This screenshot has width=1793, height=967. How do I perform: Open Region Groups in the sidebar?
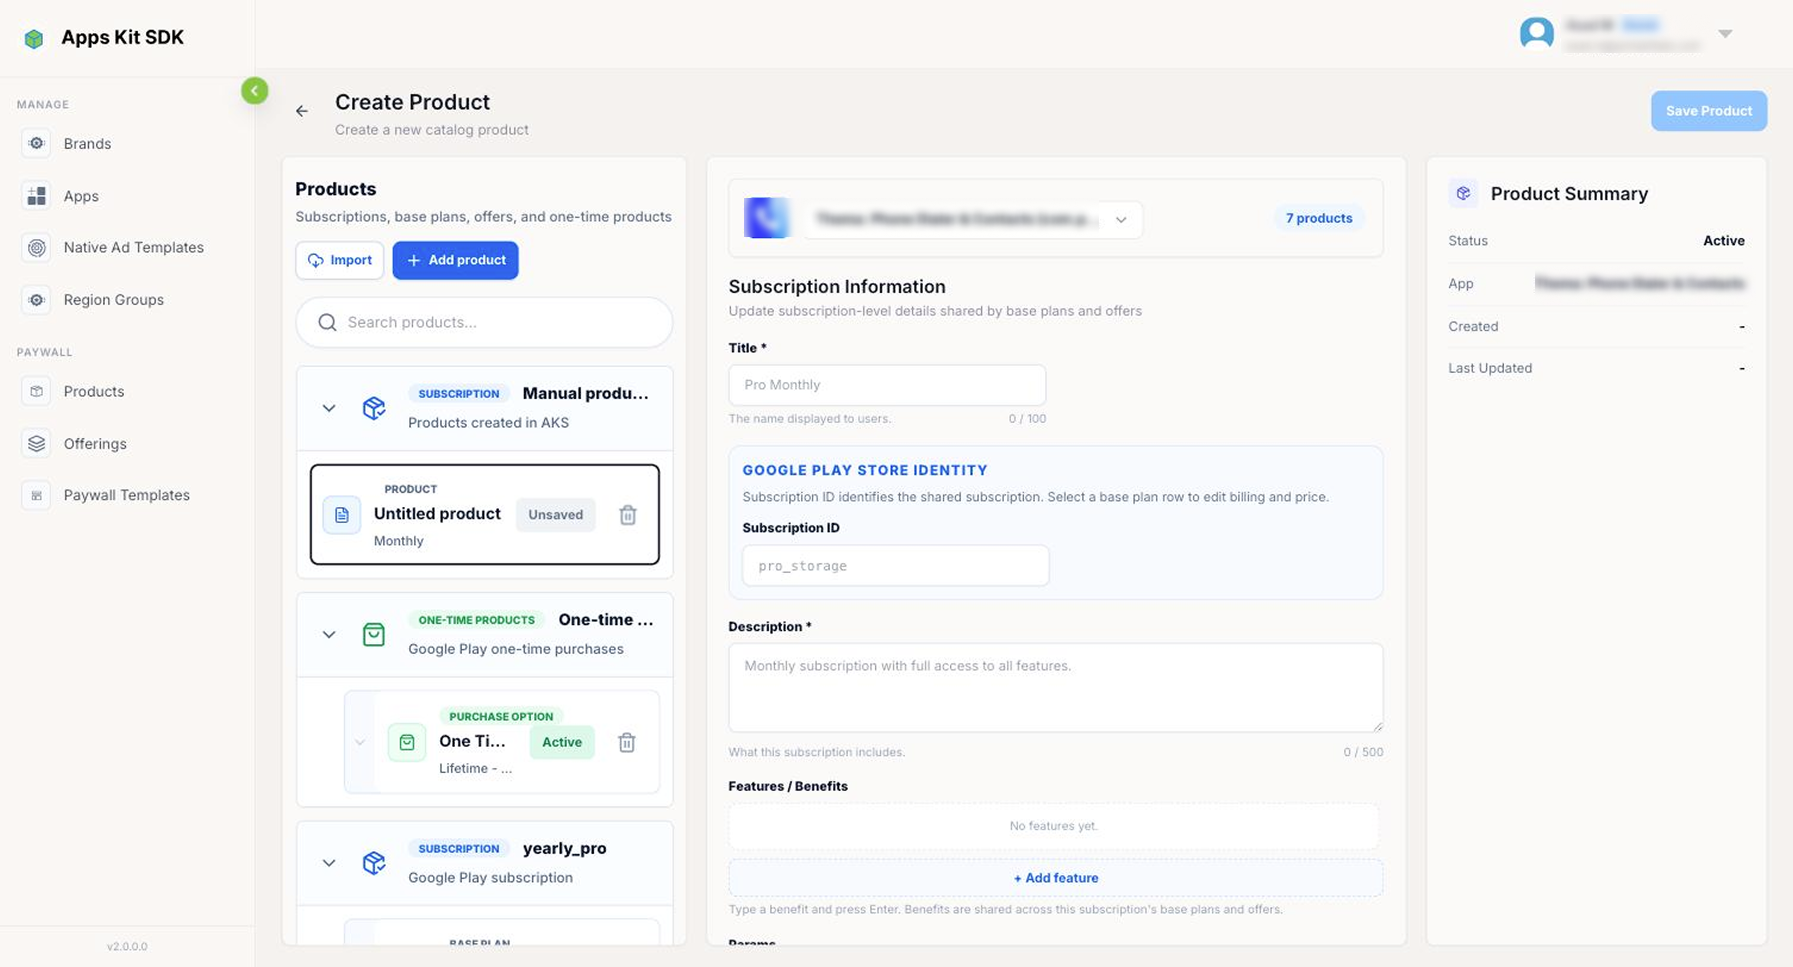113,299
